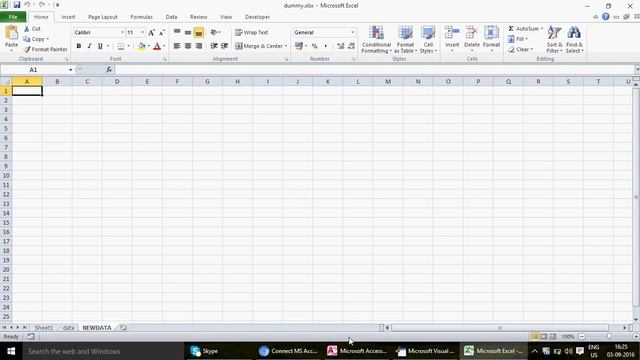Screen dimensions: 640x360
Task: Open Format cells menu icon
Action: (x=491, y=33)
